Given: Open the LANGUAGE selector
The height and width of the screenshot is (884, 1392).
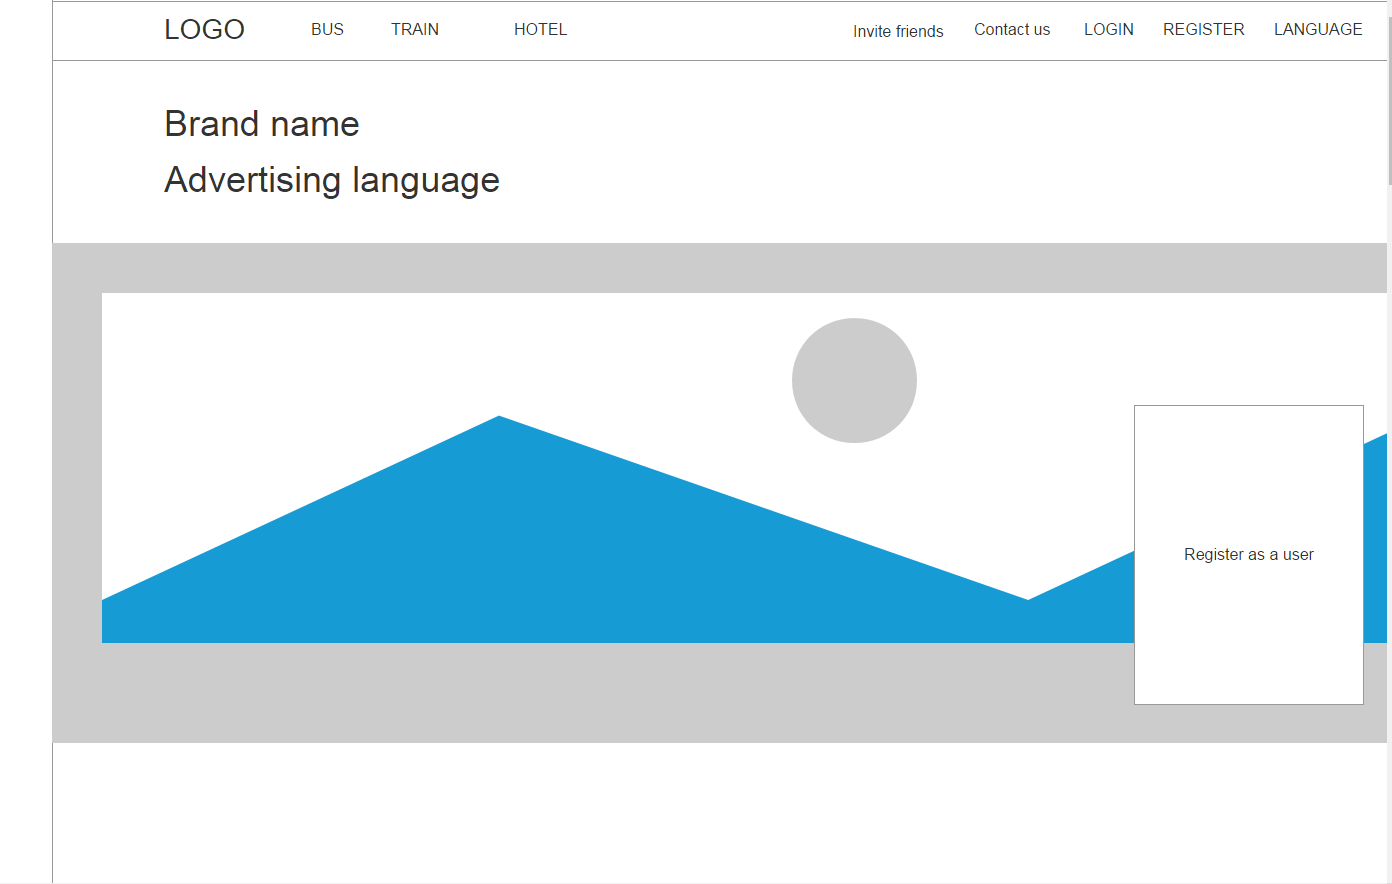Looking at the screenshot, I should [1317, 30].
